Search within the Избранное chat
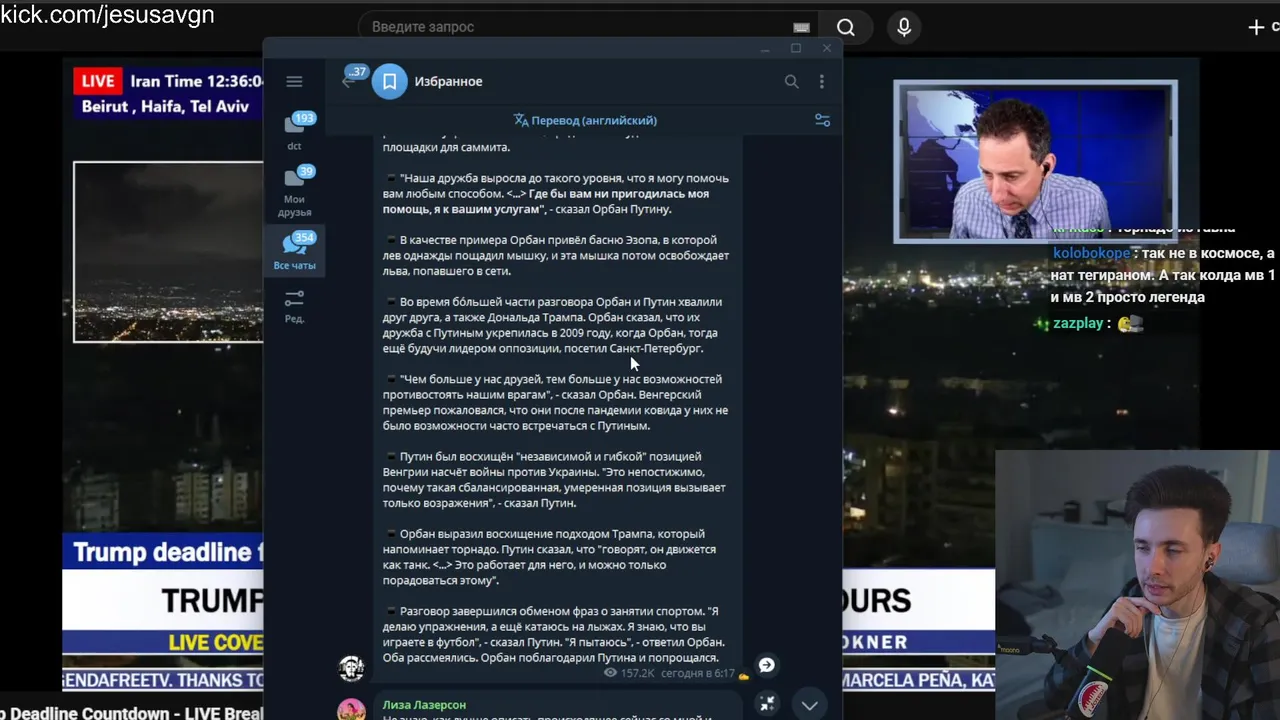Screen dimensions: 1280x720 click(x=791, y=82)
